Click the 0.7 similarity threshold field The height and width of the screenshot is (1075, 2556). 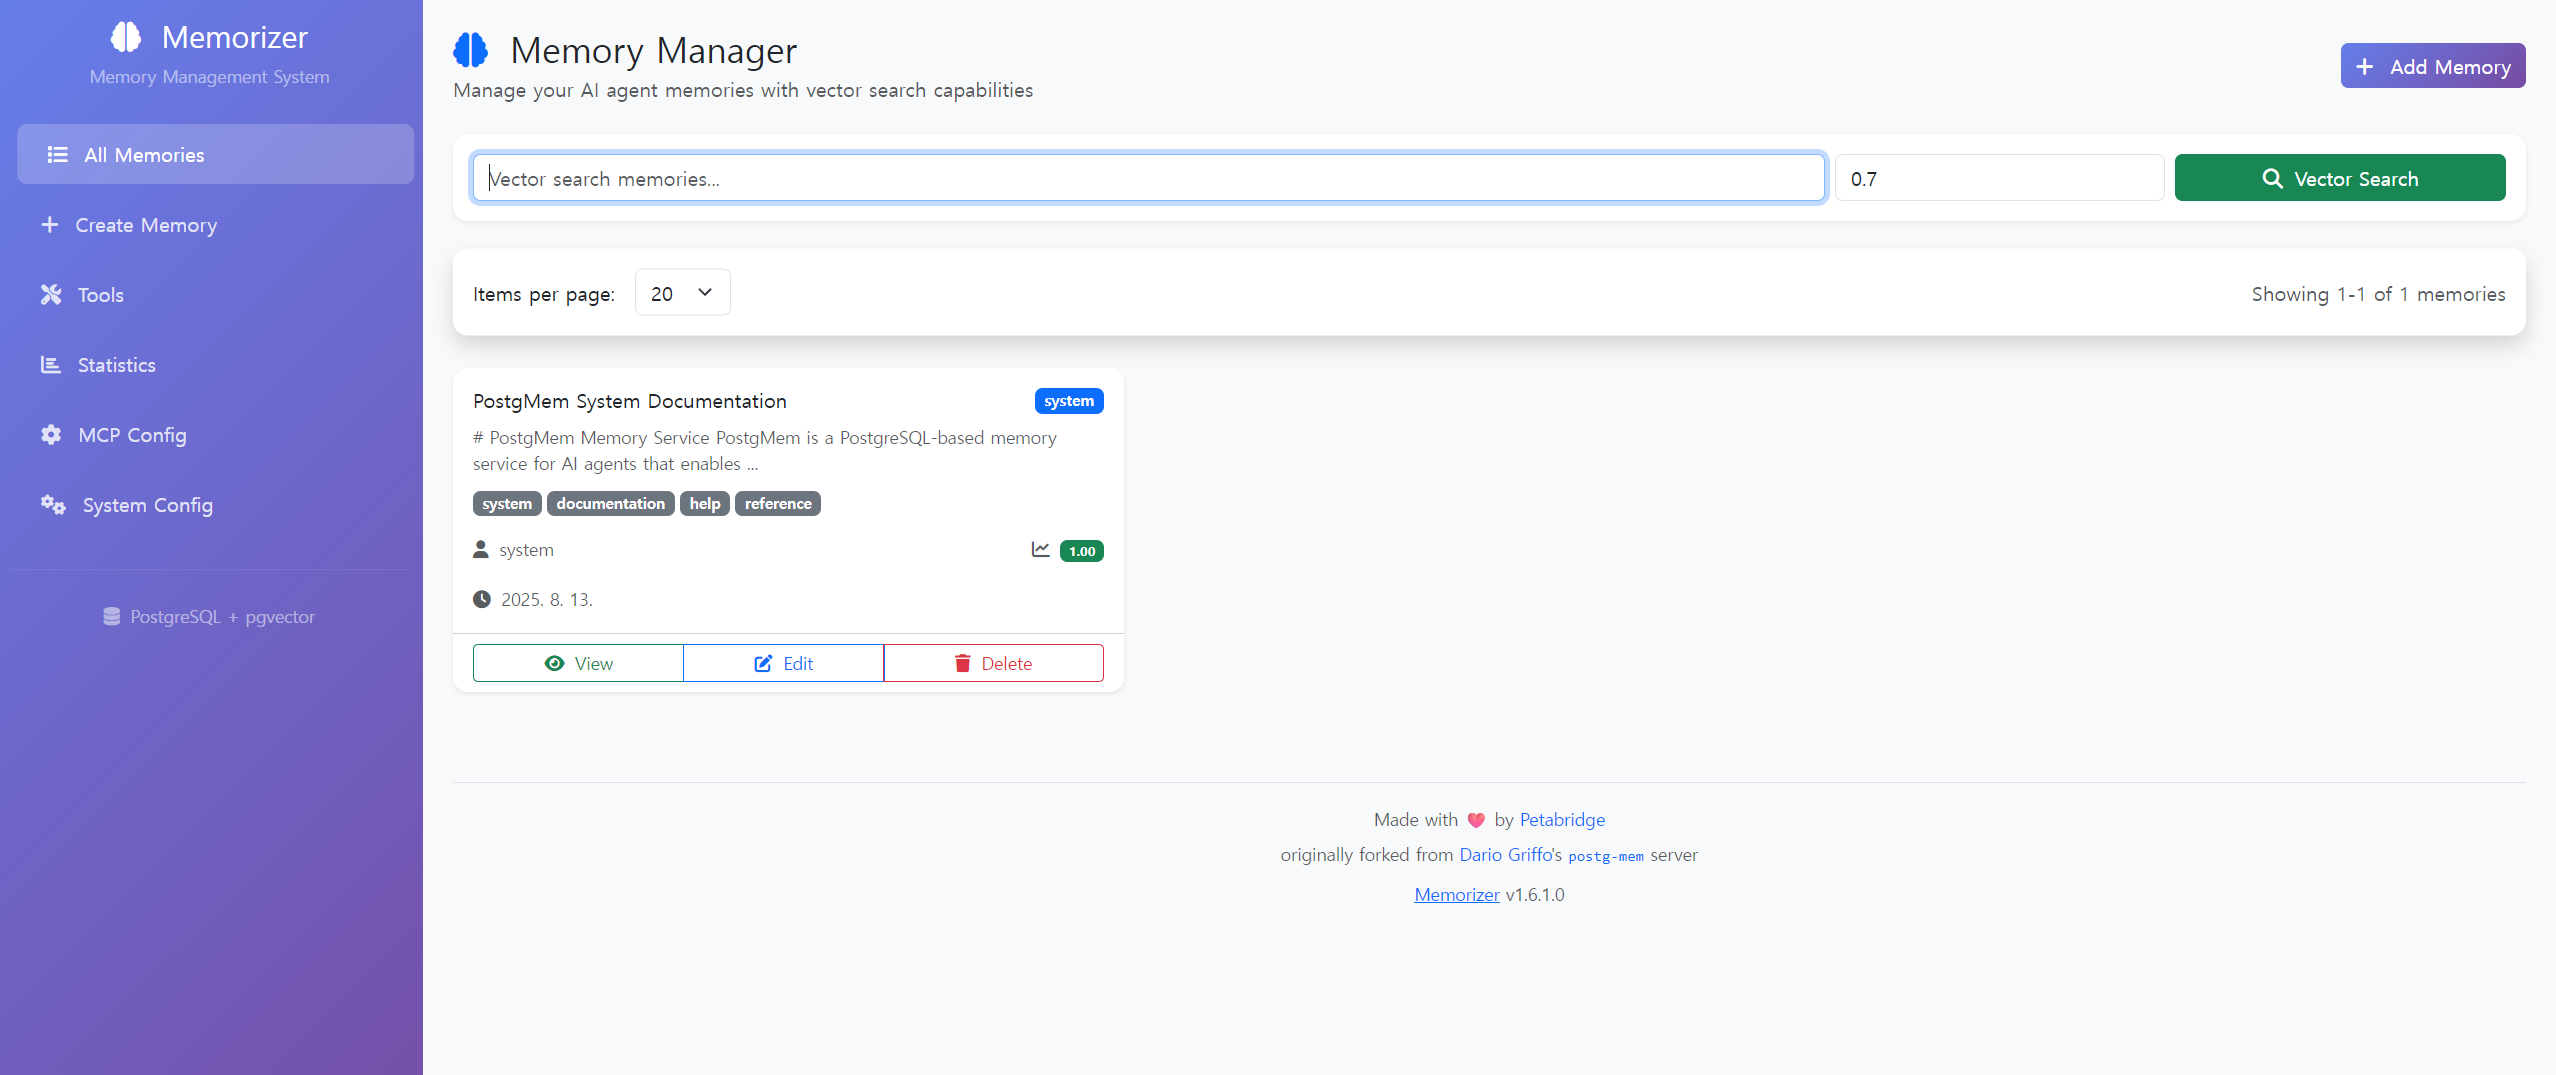(x=1998, y=178)
